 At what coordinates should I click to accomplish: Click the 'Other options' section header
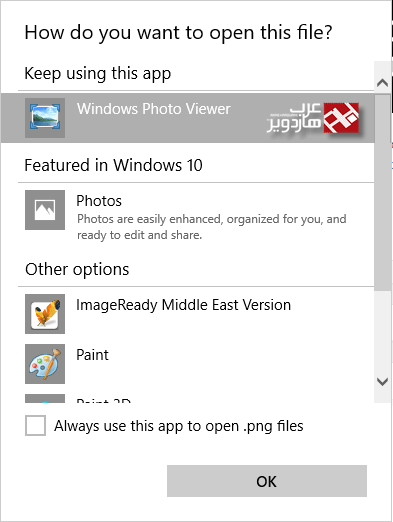tap(77, 269)
